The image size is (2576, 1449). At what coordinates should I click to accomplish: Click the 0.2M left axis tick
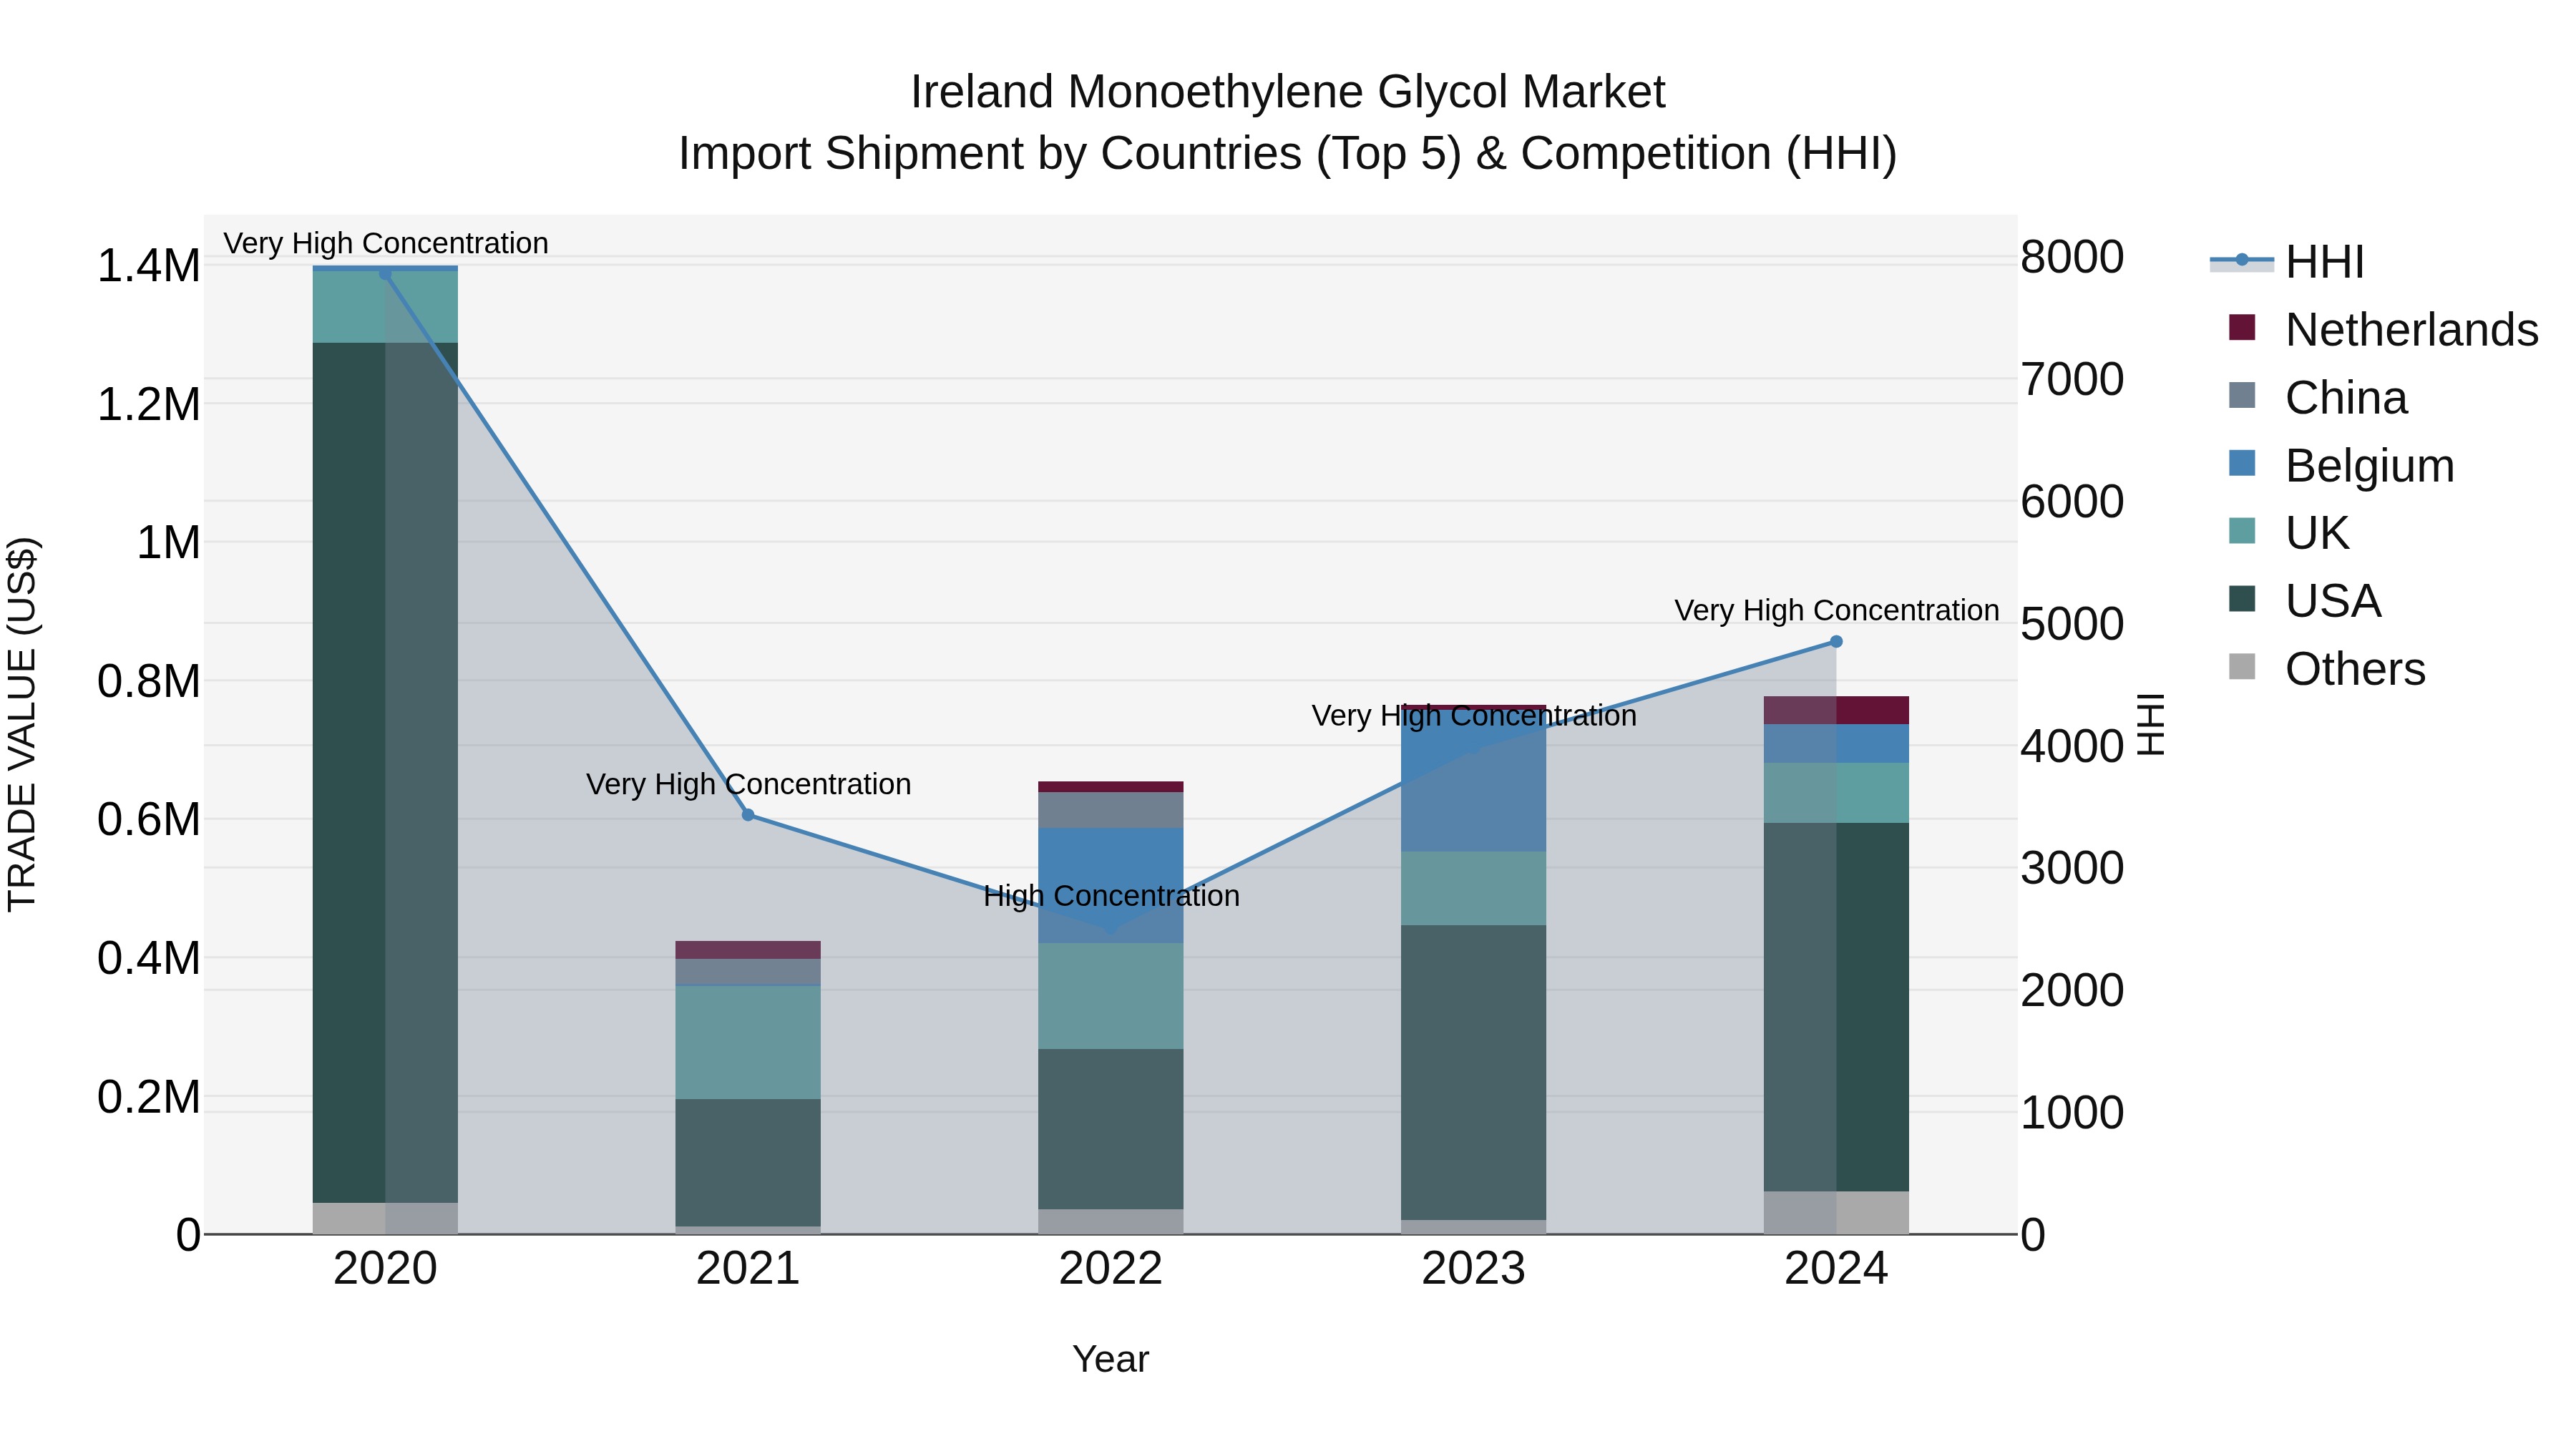pyautogui.click(x=149, y=1097)
